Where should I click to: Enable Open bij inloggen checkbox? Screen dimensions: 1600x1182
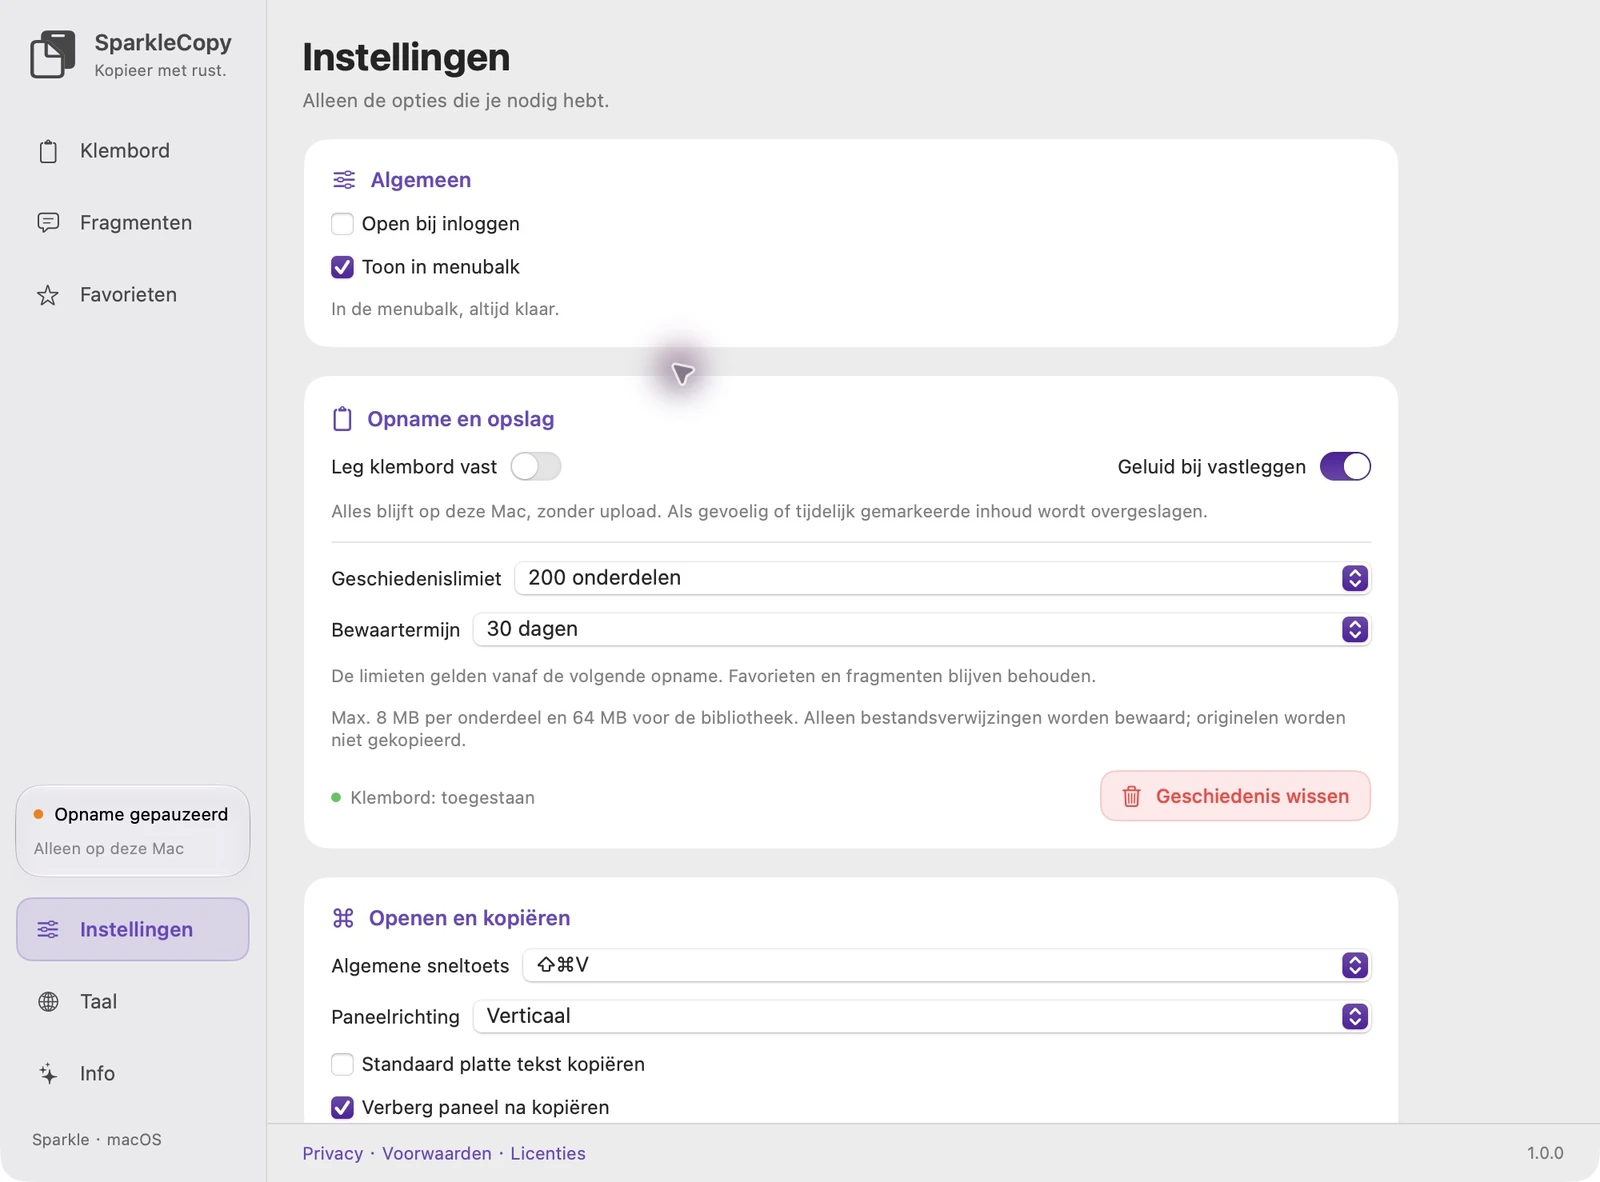(x=342, y=224)
